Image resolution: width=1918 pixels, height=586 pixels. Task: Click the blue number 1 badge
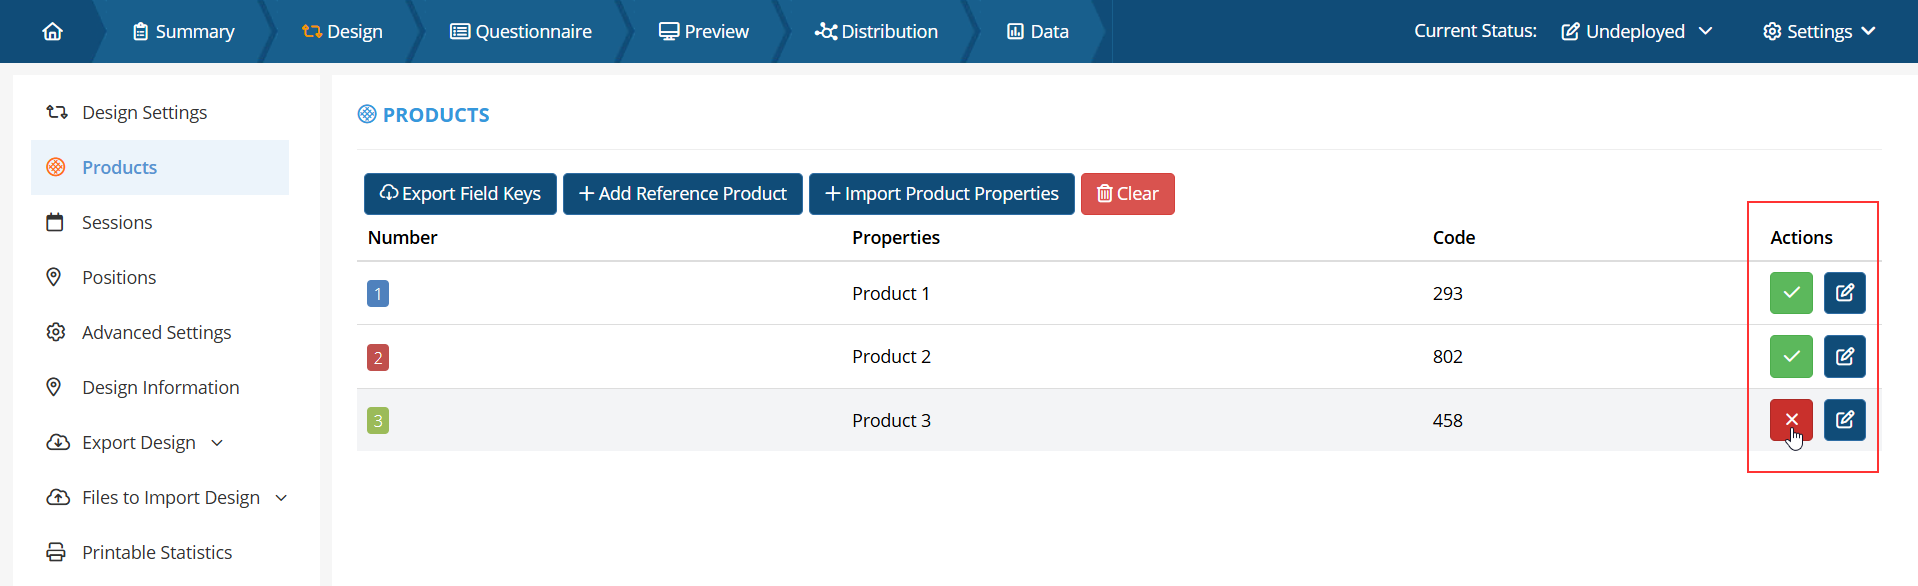pyautogui.click(x=378, y=294)
